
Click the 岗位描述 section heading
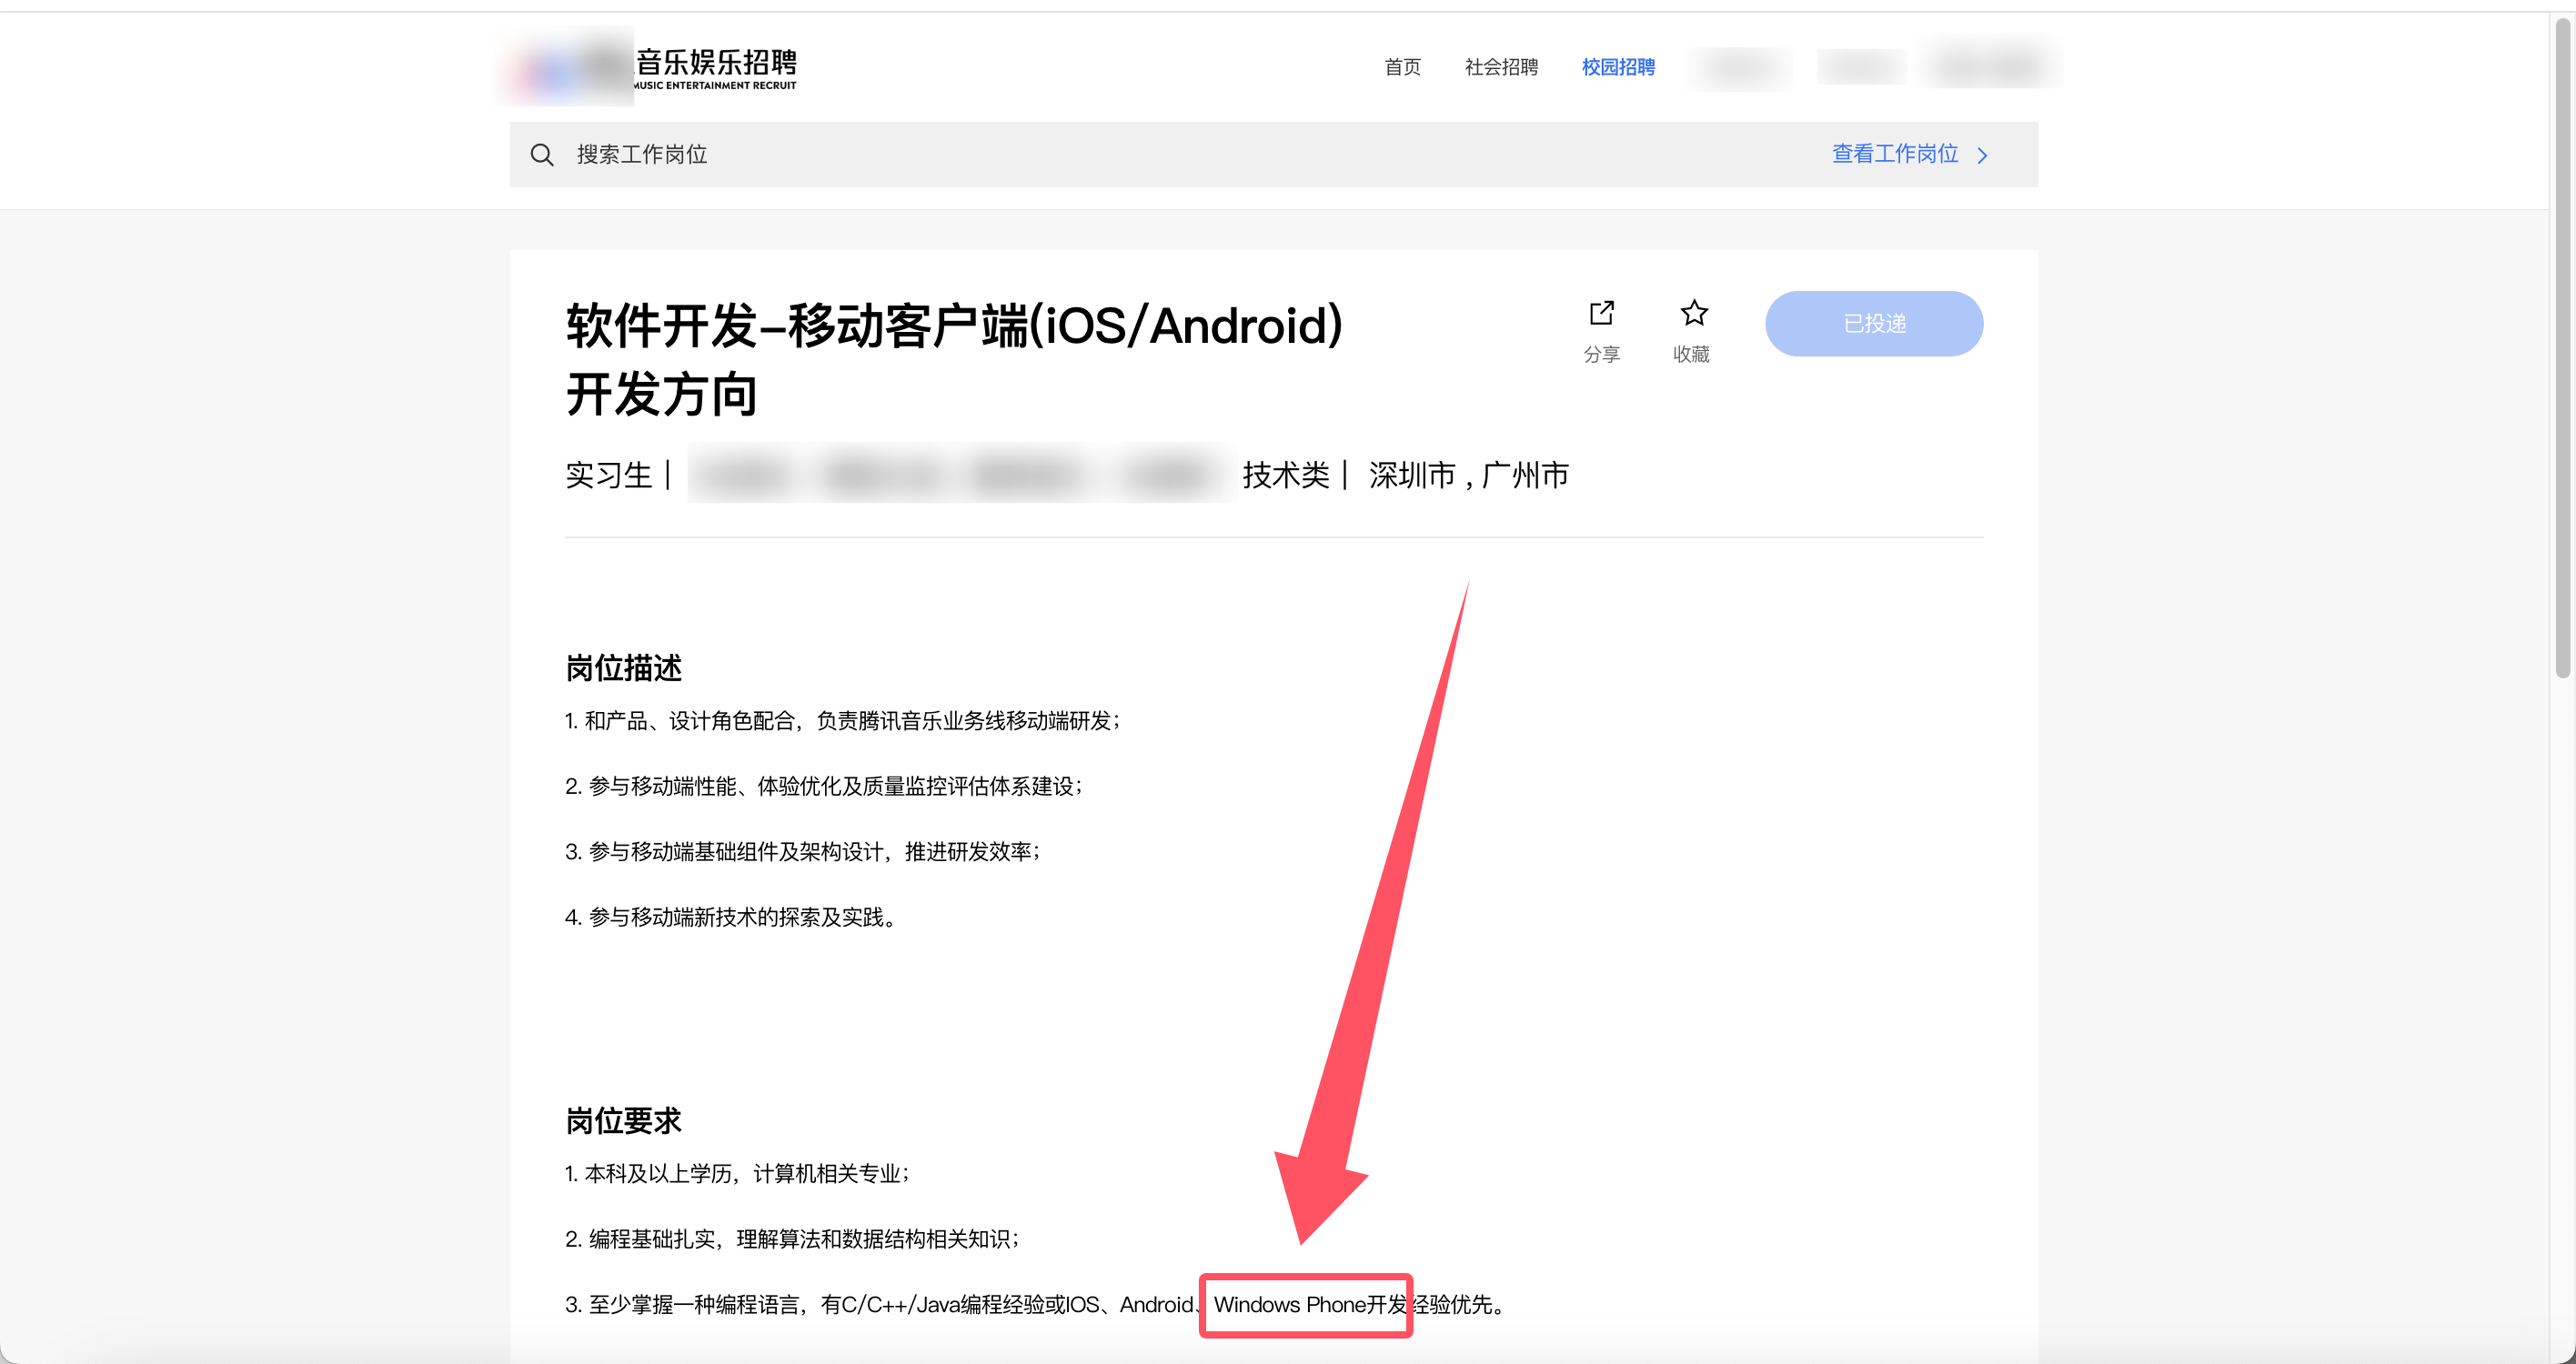coord(623,668)
